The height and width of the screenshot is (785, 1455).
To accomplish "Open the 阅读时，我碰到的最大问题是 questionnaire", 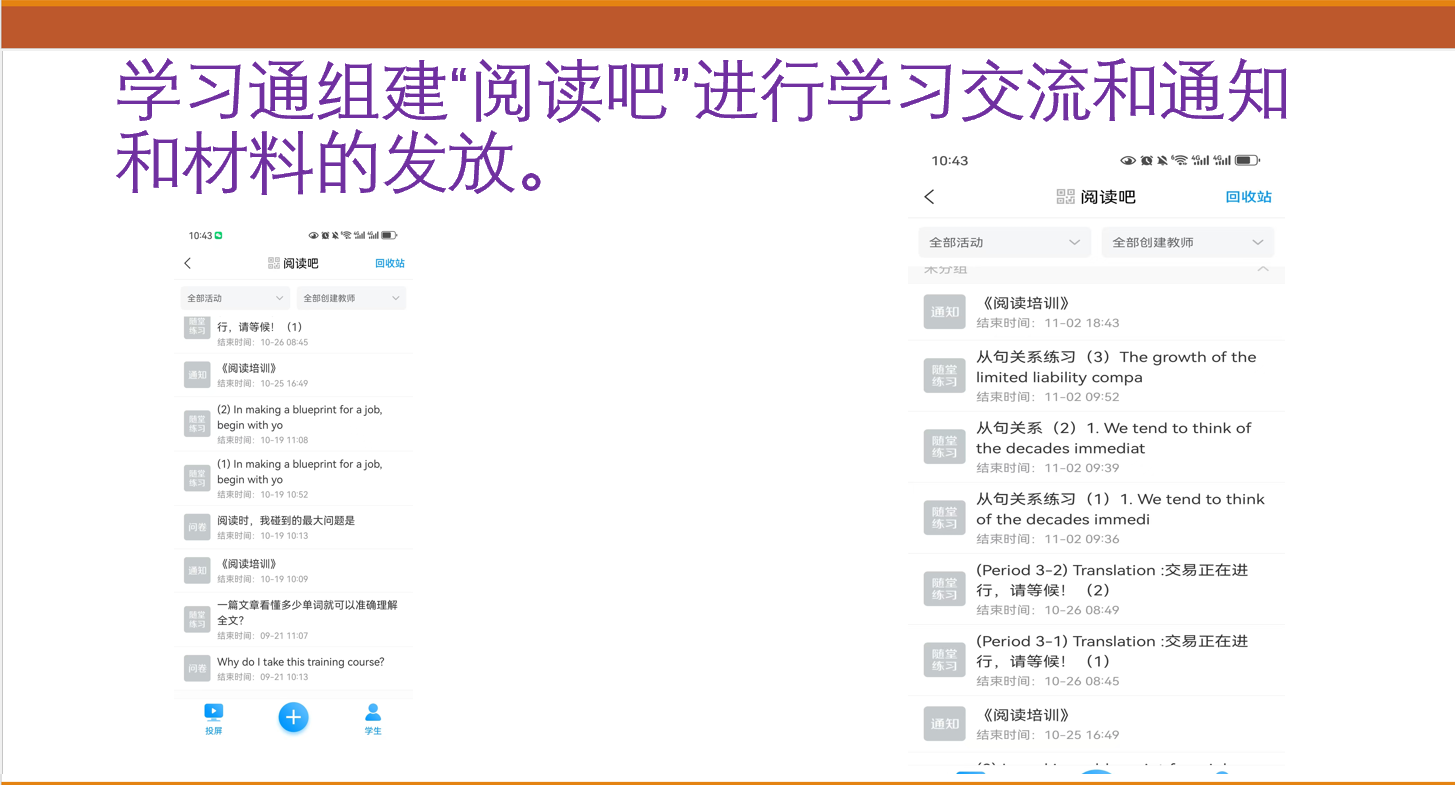I will point(286,521).
